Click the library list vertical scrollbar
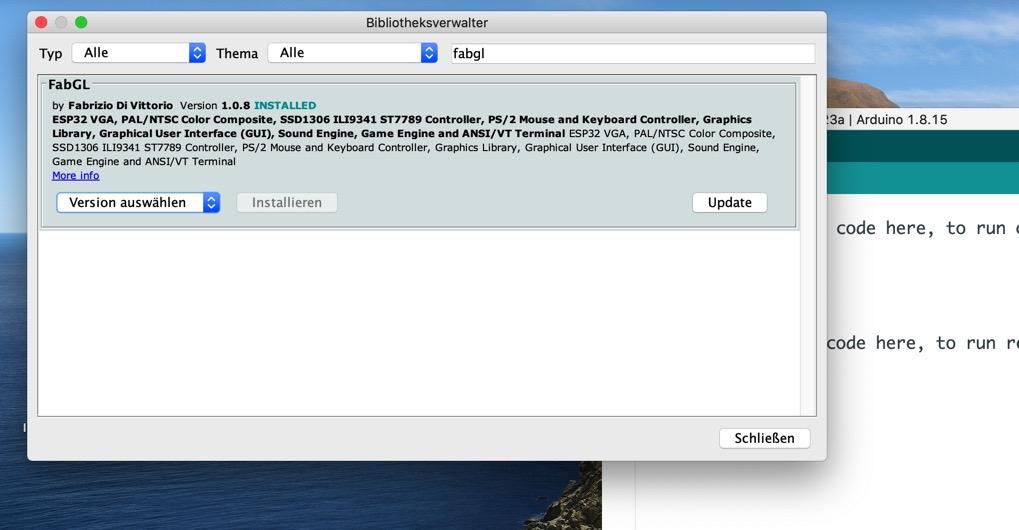The image size is (1019, 530). pyautogui.click(x=808, y=246)
